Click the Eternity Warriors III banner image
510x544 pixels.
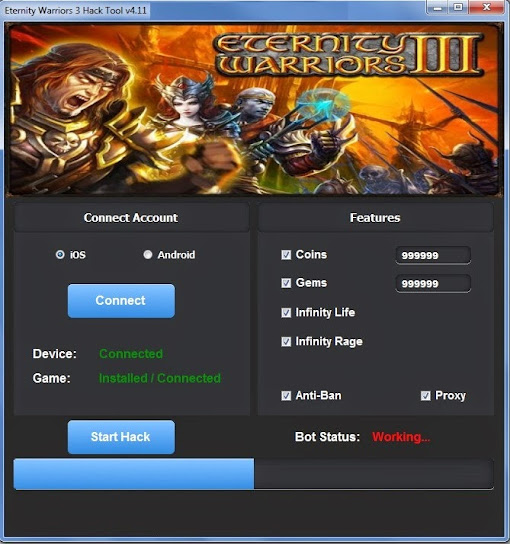(254, 109)
